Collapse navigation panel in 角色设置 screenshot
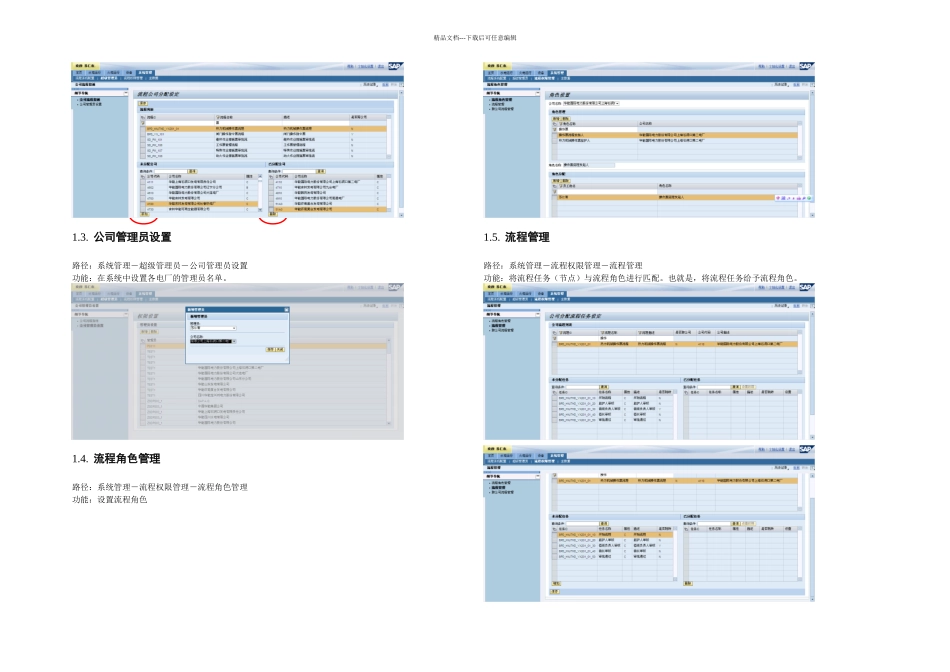The height and width of the screenshot is (672, 950). [537, 93]
